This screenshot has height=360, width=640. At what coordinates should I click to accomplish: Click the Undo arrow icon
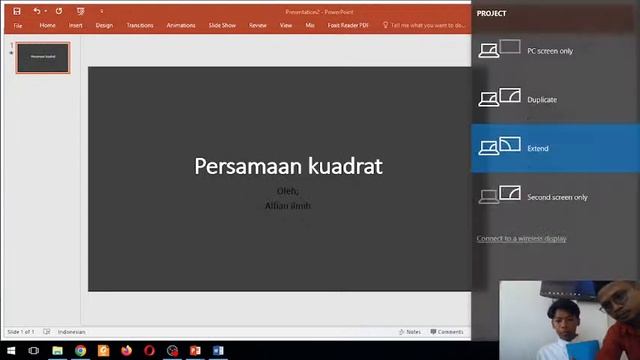tap(37, 11)
